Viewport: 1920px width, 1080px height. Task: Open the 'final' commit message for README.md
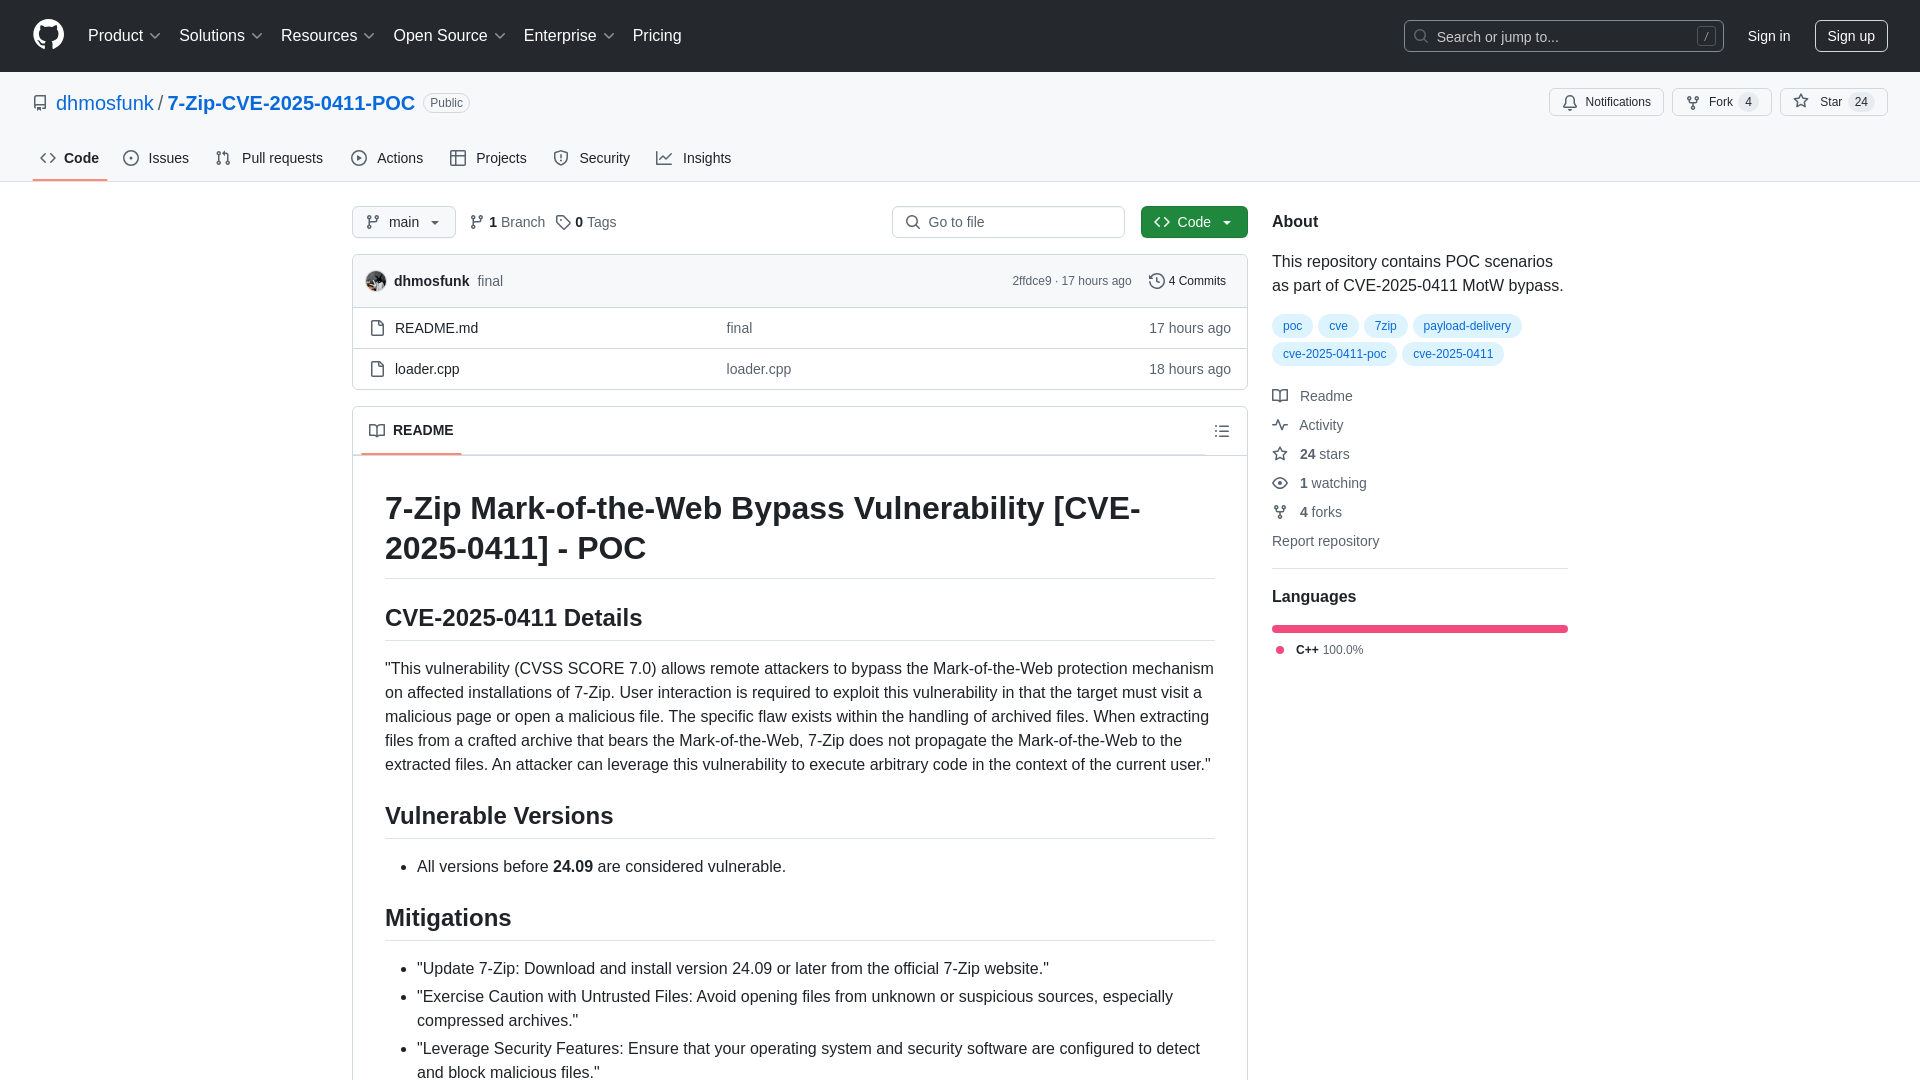(x=739, y=328)
